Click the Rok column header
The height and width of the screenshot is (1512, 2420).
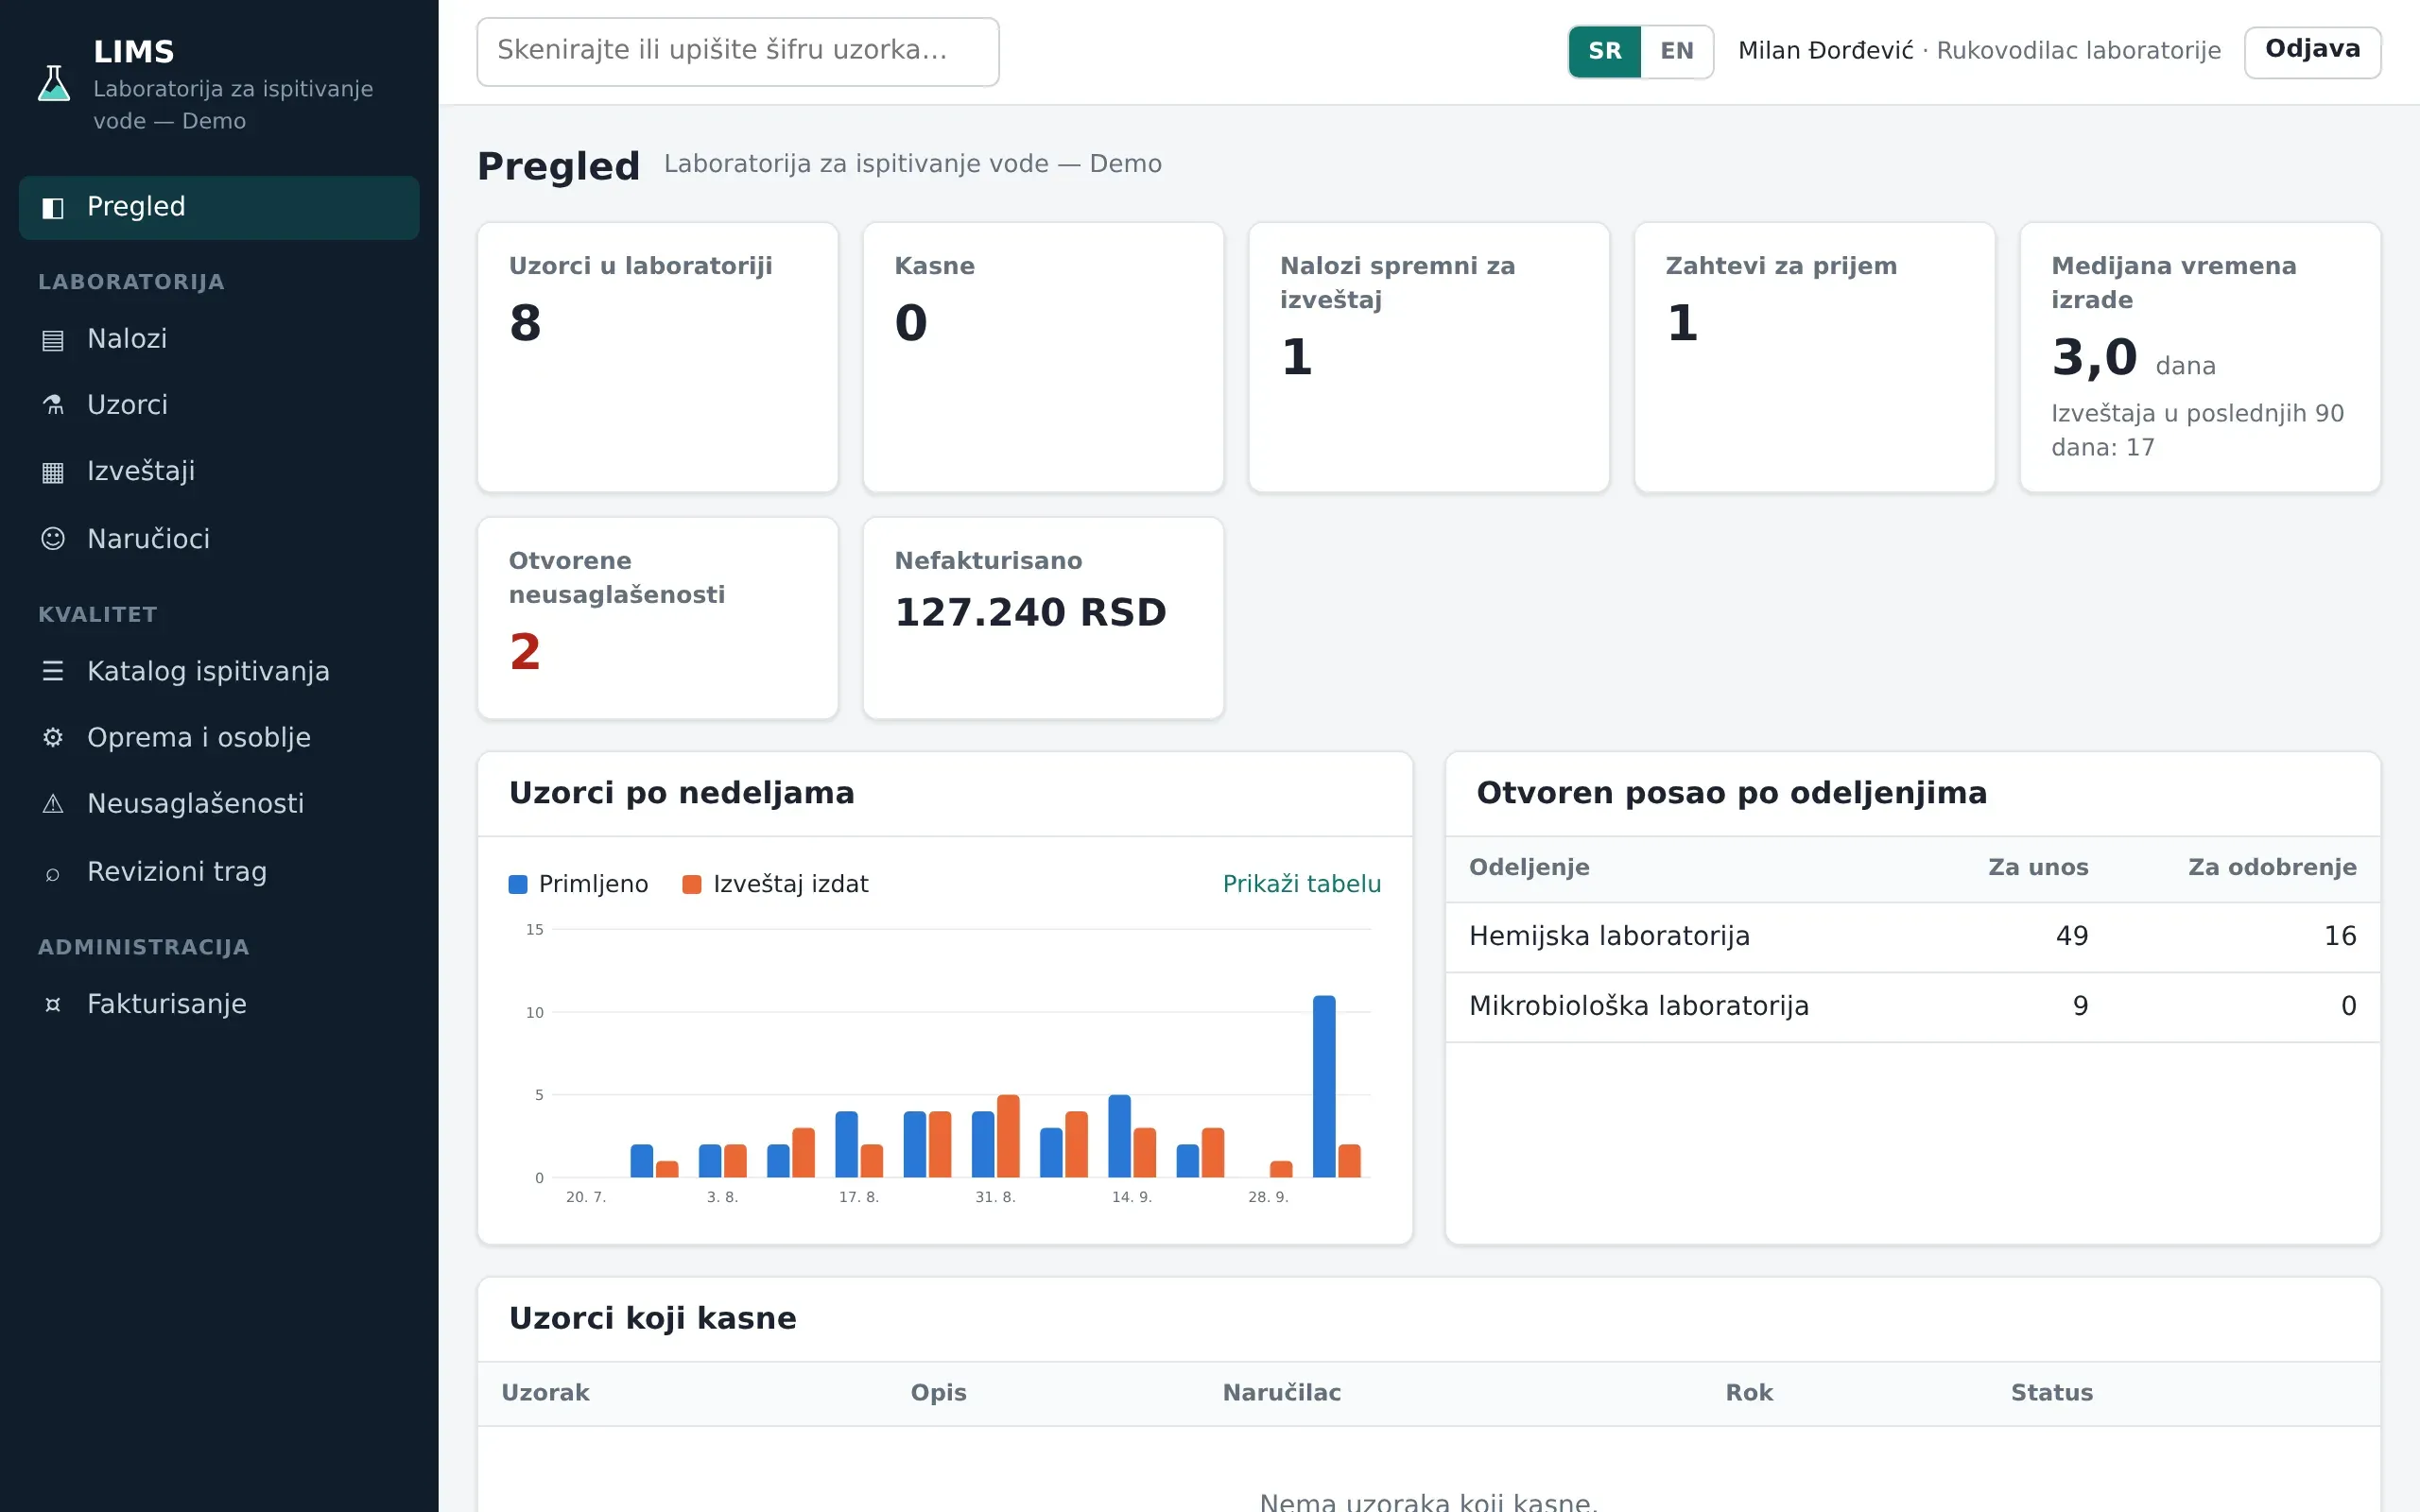[x=1749, y=1392]
